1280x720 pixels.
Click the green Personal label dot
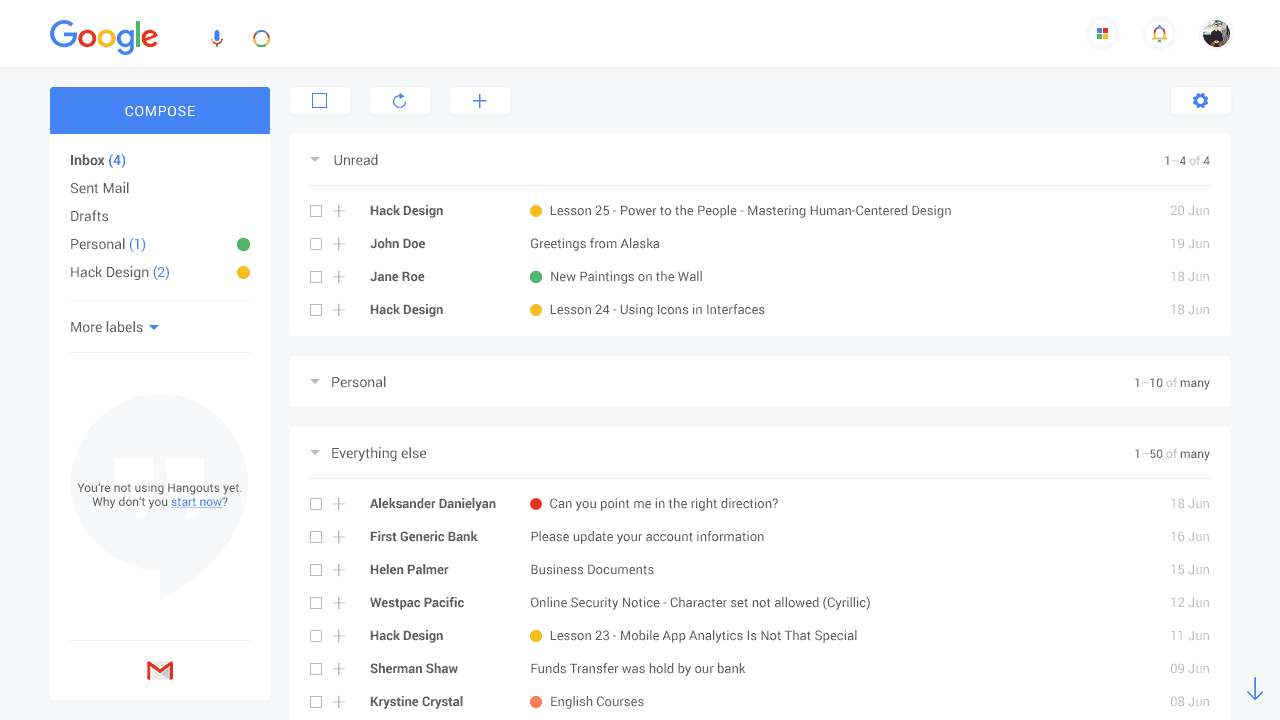pos(243,243)
